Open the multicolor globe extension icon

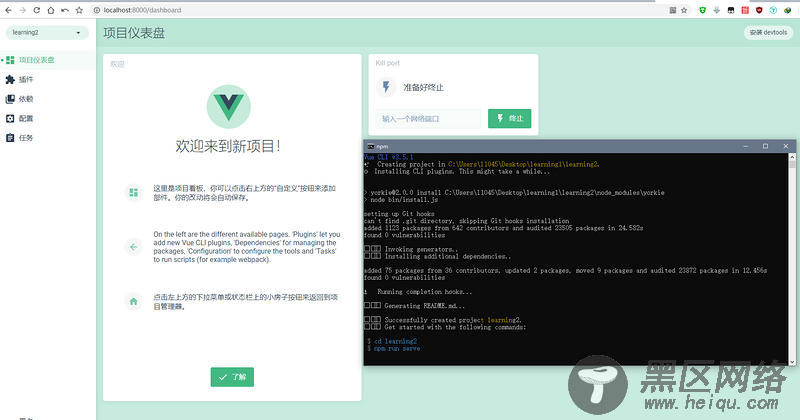[788, 10]
